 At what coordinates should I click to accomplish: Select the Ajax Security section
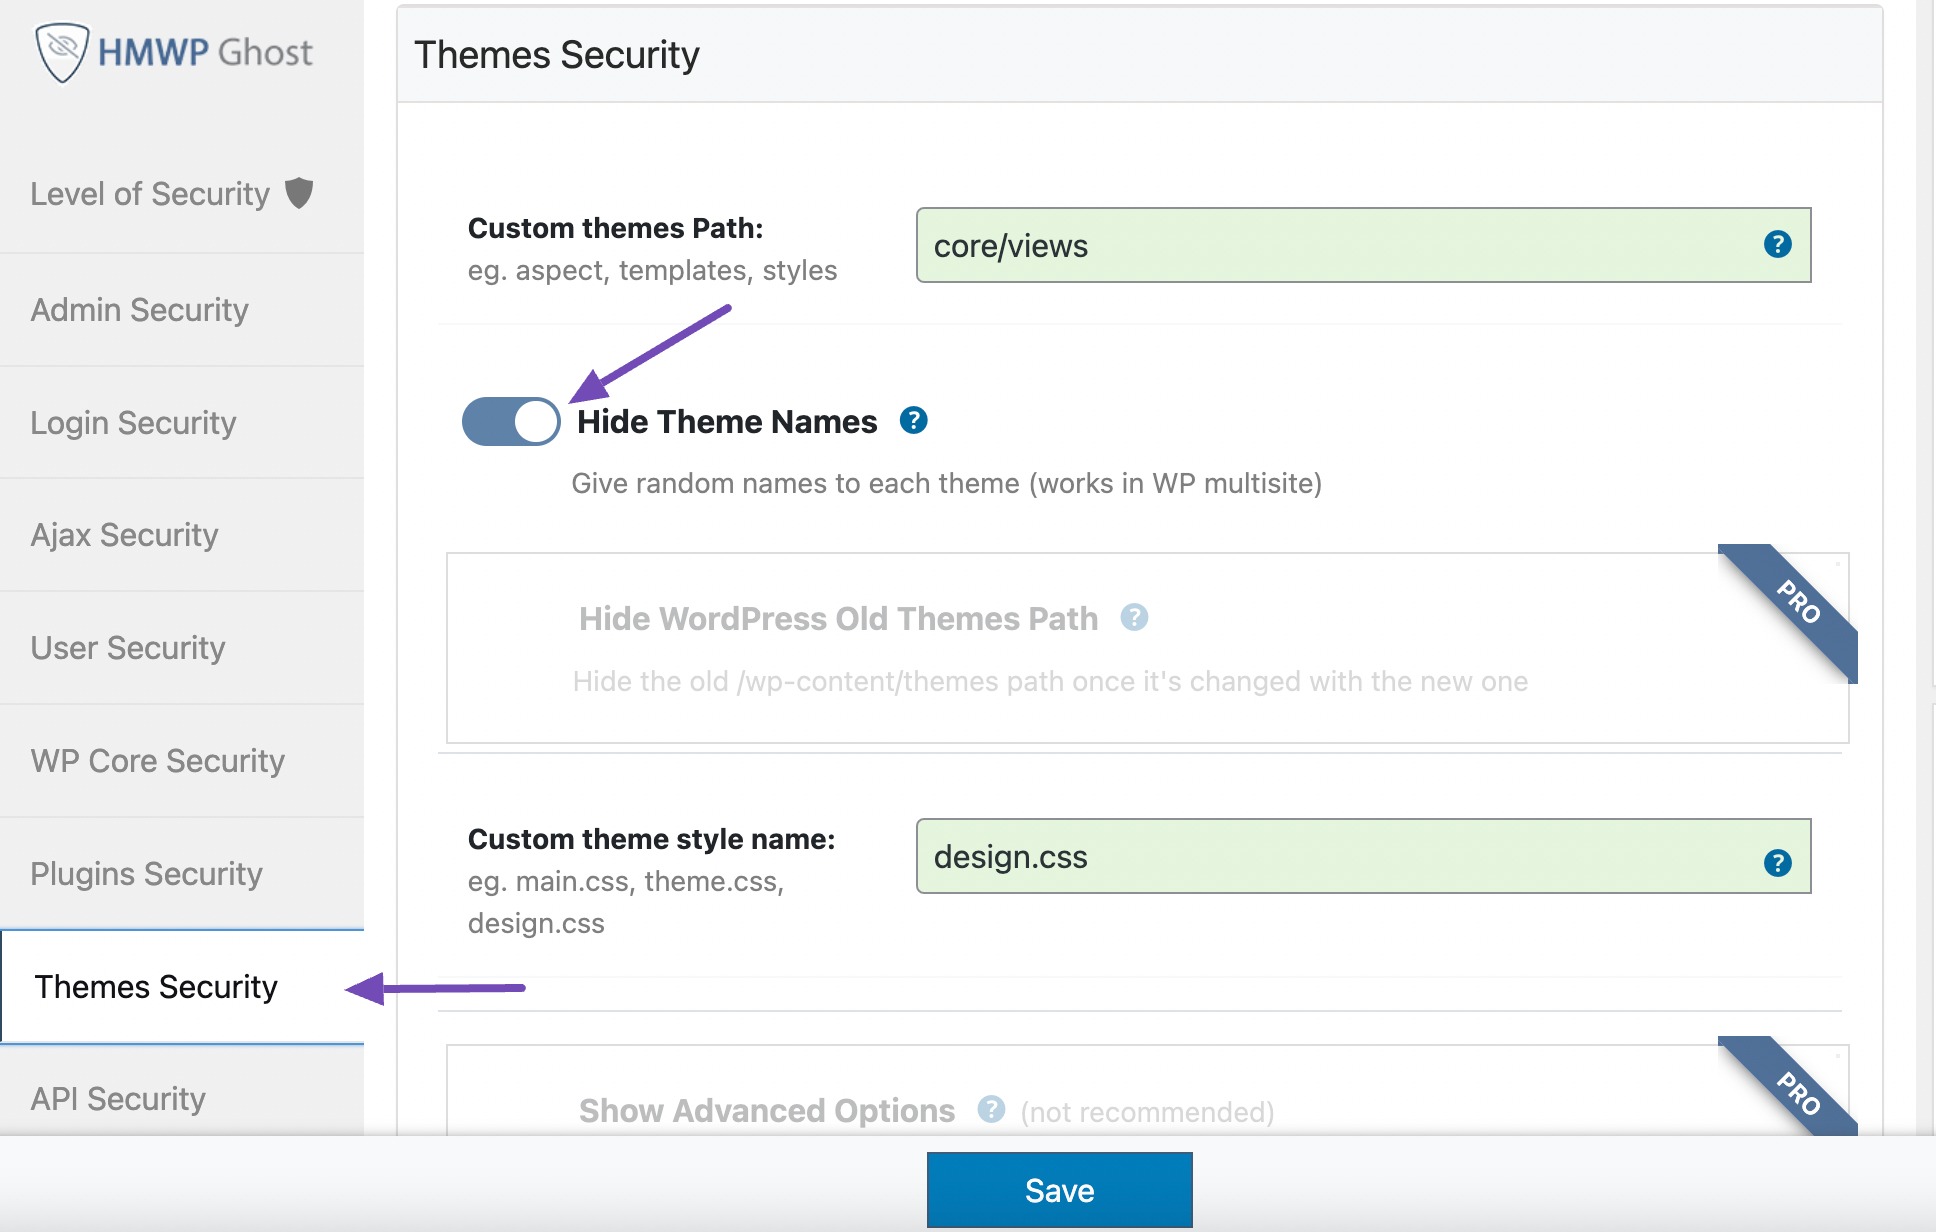click(x=124, y=535)
